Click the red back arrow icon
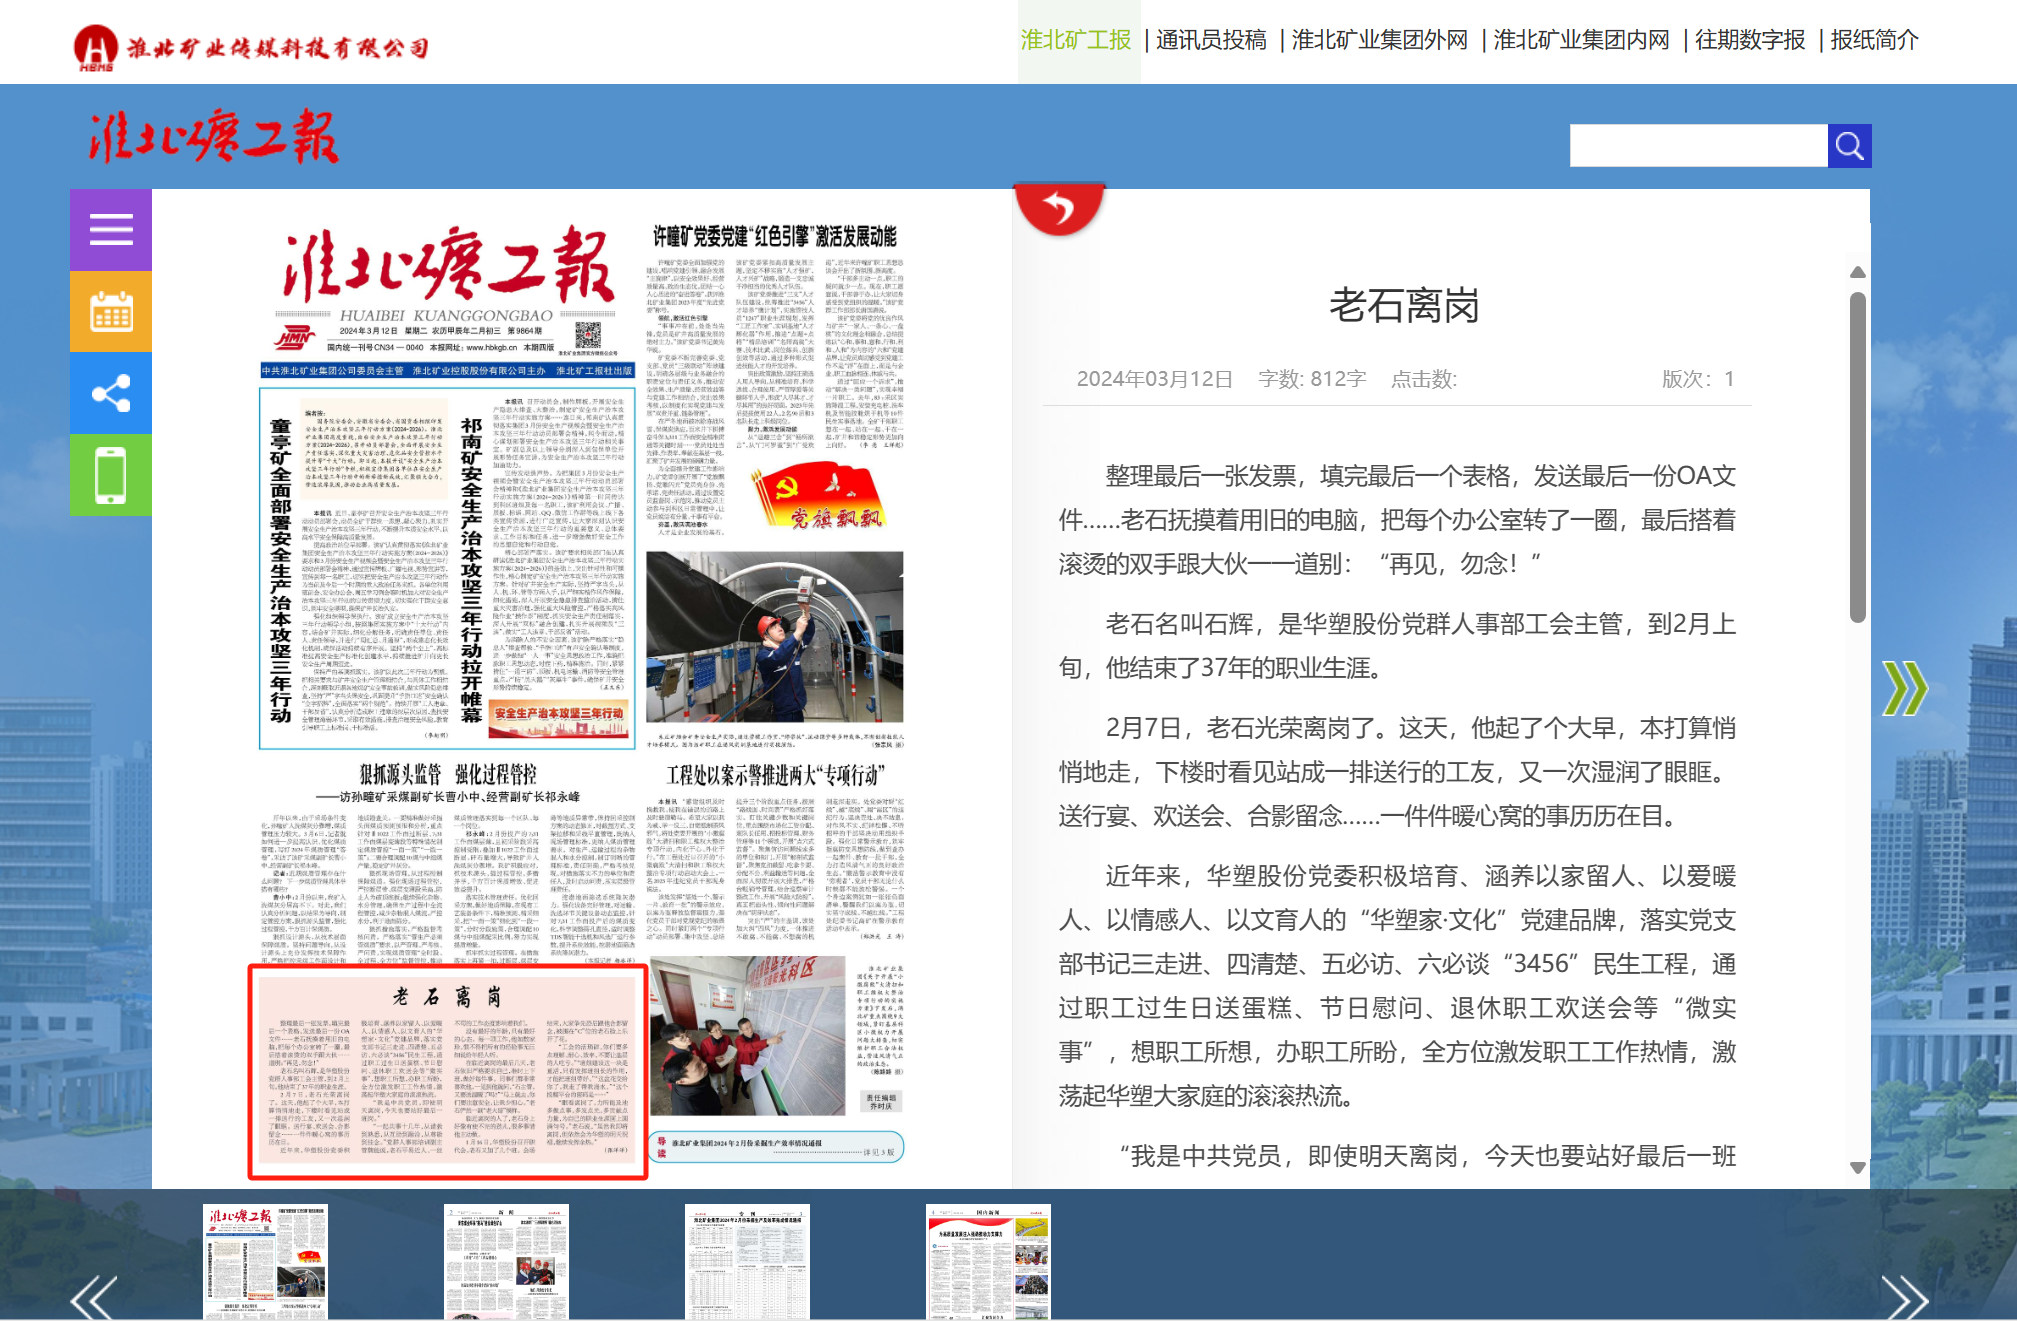 point(1058,208)
